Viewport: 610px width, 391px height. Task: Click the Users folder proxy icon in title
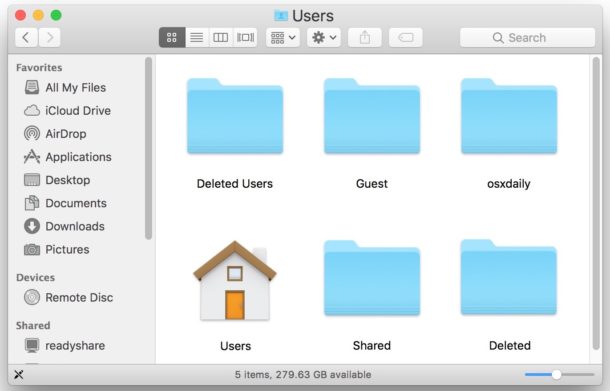click(x=281, y=16)
